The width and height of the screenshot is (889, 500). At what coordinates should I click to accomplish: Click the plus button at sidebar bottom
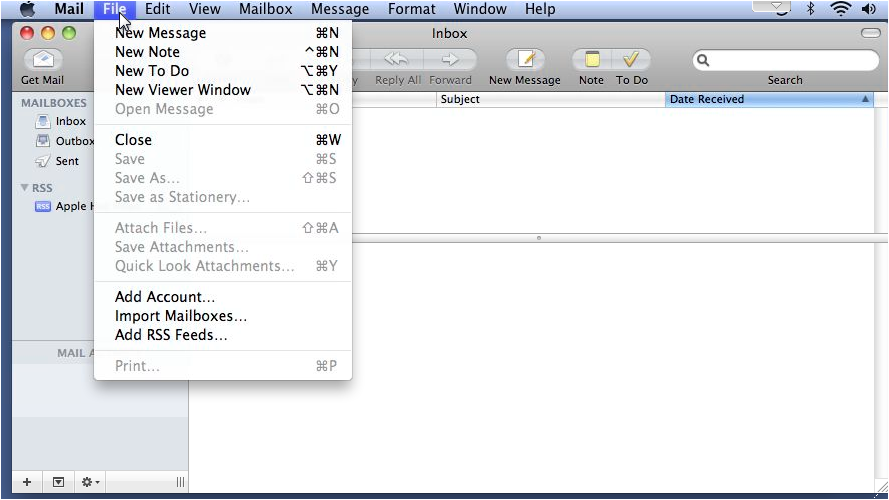click(27, 482)
